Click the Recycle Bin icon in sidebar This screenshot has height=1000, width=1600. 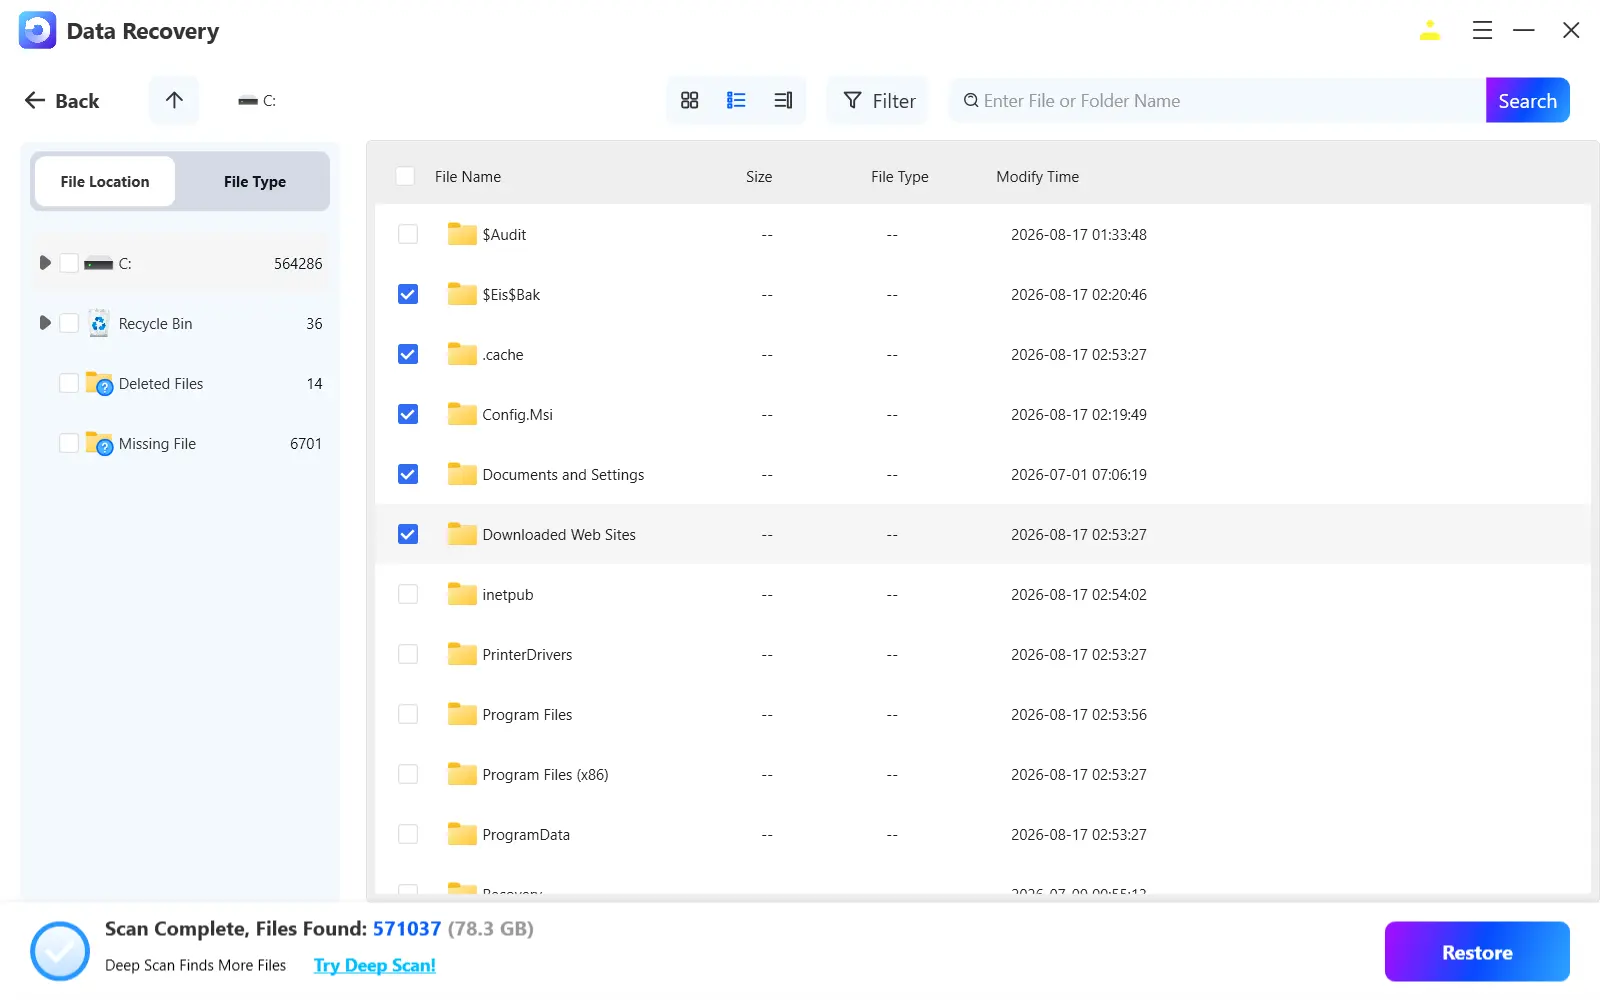pos(99,323)
